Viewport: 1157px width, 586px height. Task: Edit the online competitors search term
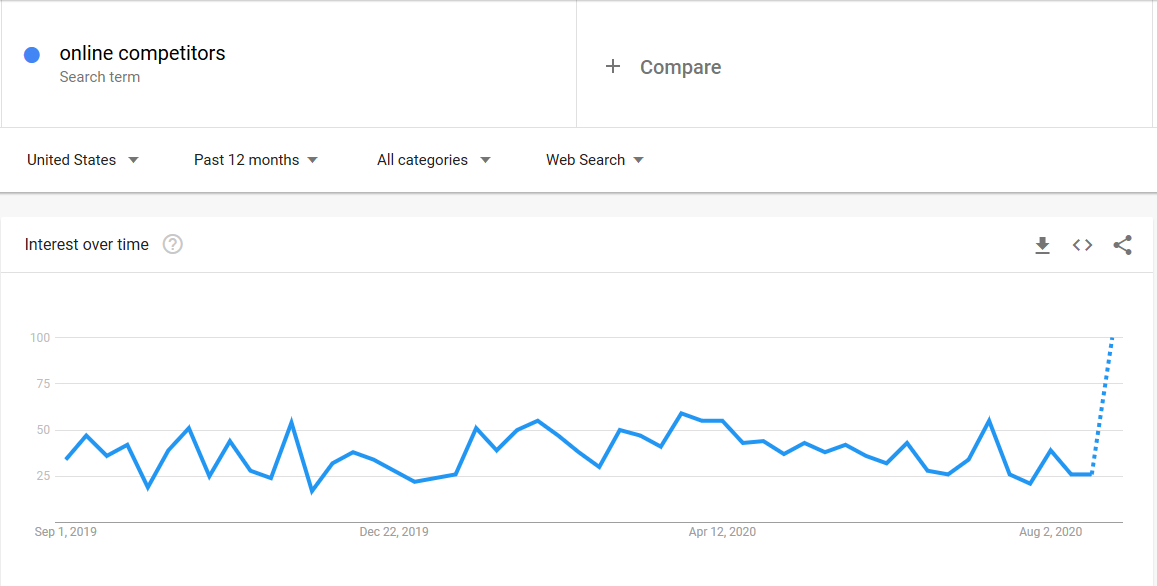[142, 53]
